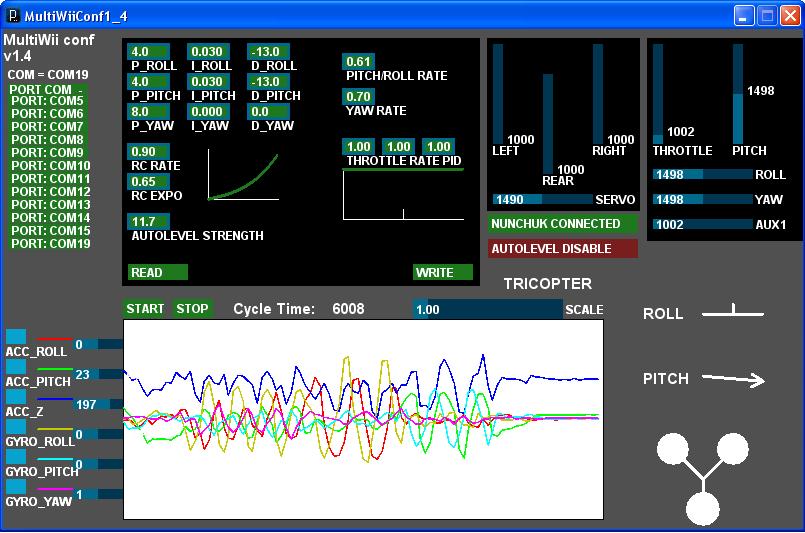Click the READ button
The image size is (805, 533).
[x=158, y=272]
